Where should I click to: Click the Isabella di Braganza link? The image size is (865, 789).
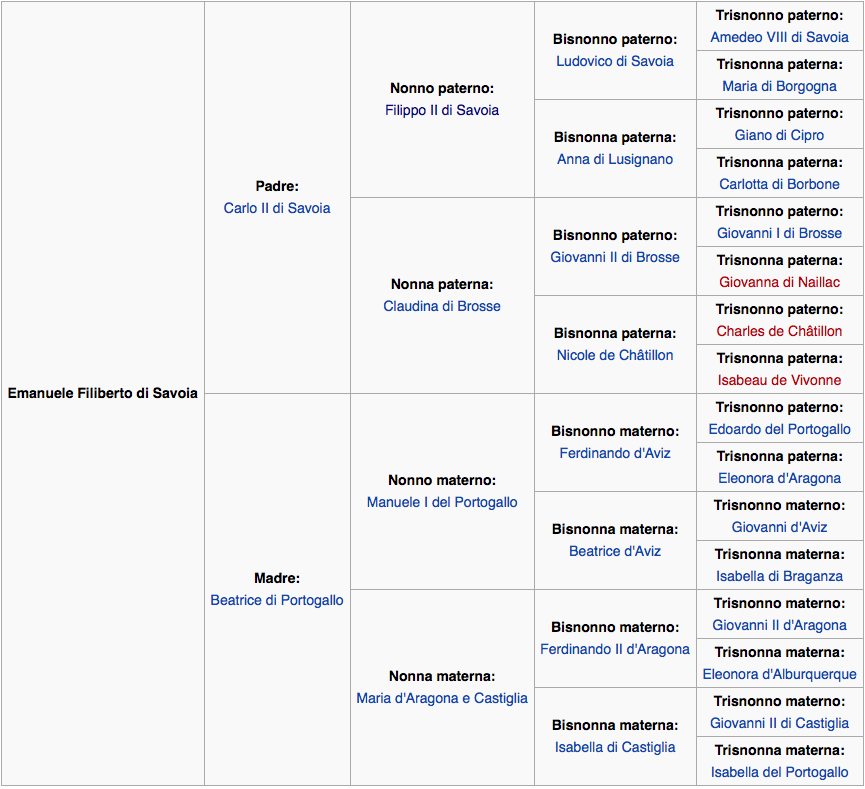pos(779,576)
